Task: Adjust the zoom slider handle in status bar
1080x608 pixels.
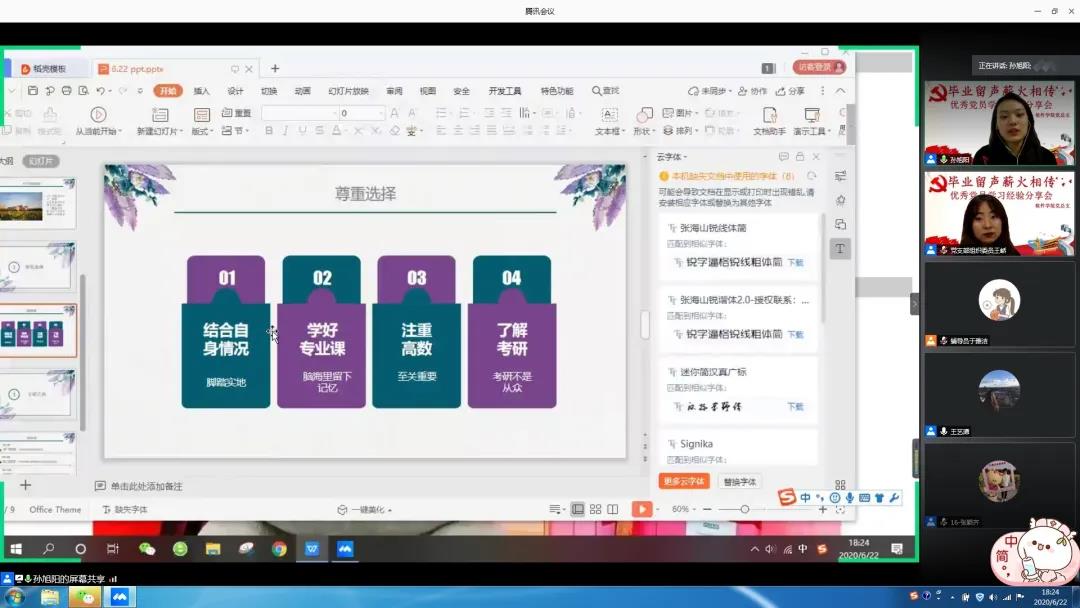Action: point(745,509)
